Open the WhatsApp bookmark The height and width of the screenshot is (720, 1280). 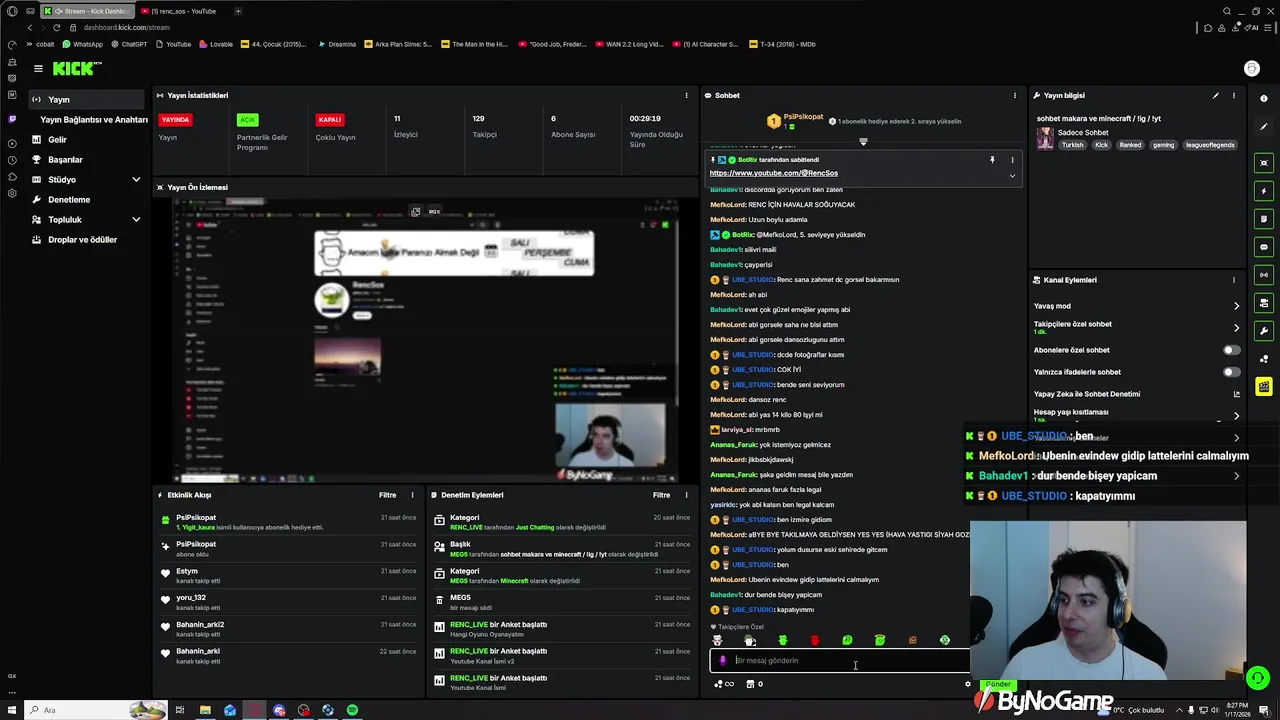[x=82, y=44]
